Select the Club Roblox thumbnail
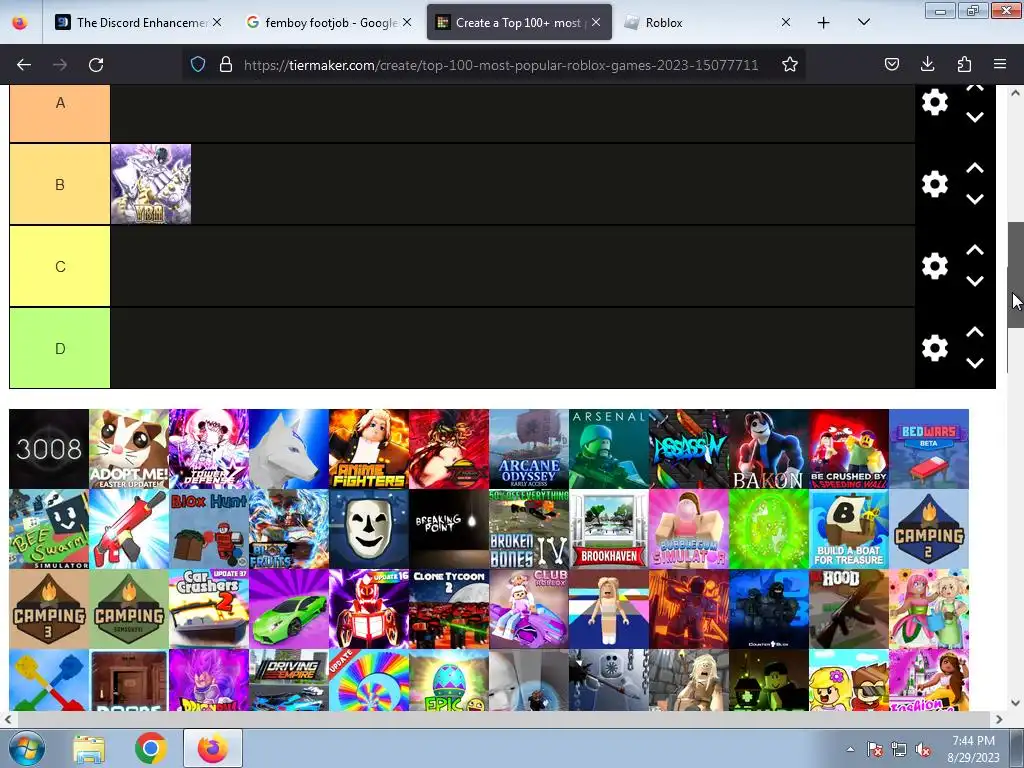The image size is (1024, 768). (x=529, y=609)
